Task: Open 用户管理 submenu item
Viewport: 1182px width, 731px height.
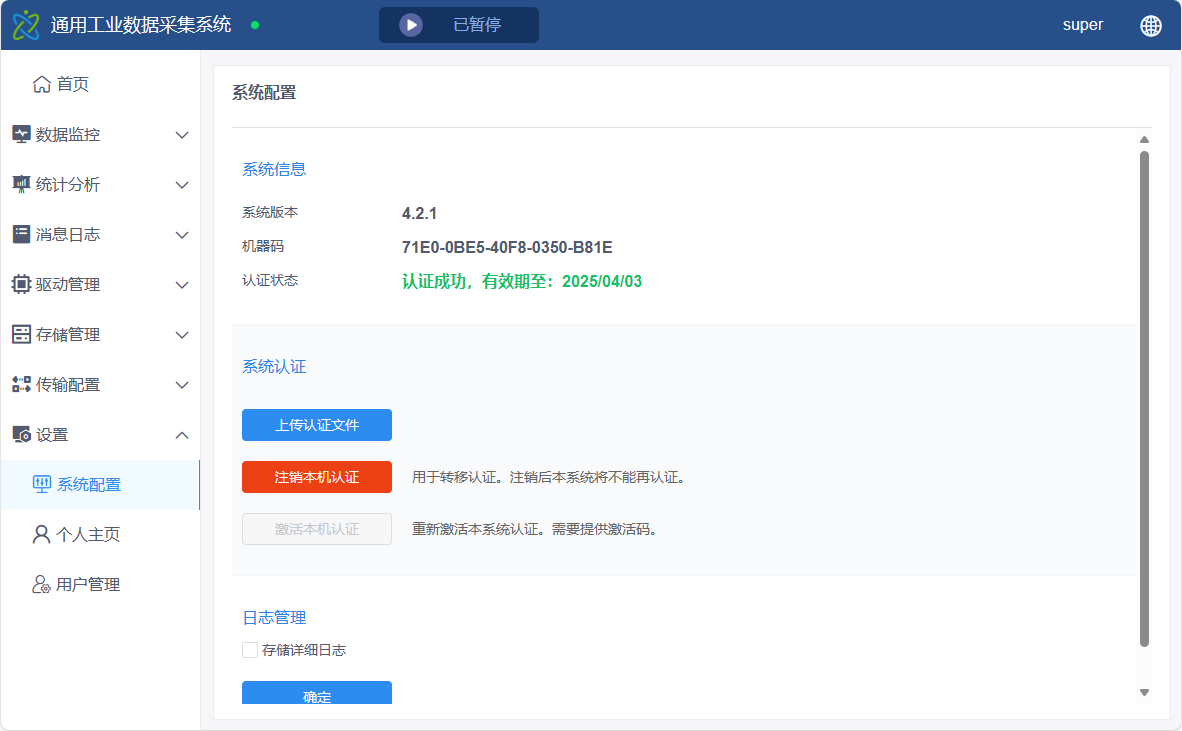Action: coord(100,584)
